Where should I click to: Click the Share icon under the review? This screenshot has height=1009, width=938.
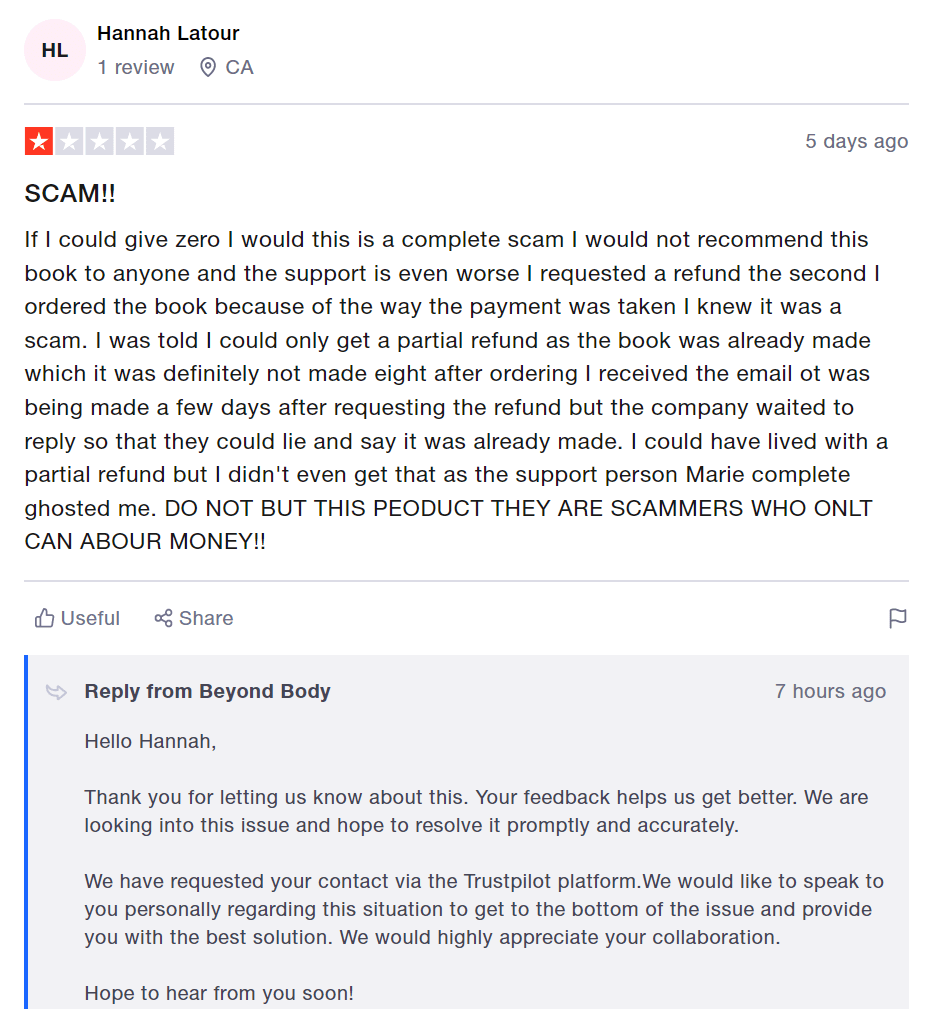[163, 618]
